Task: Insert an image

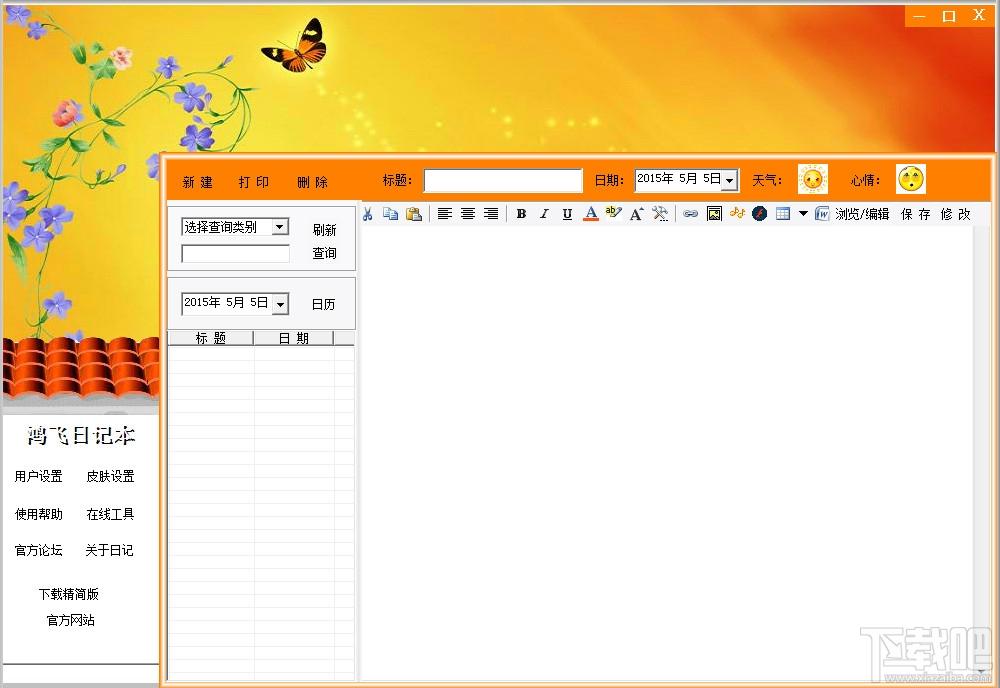Action: tap(714, 214)
